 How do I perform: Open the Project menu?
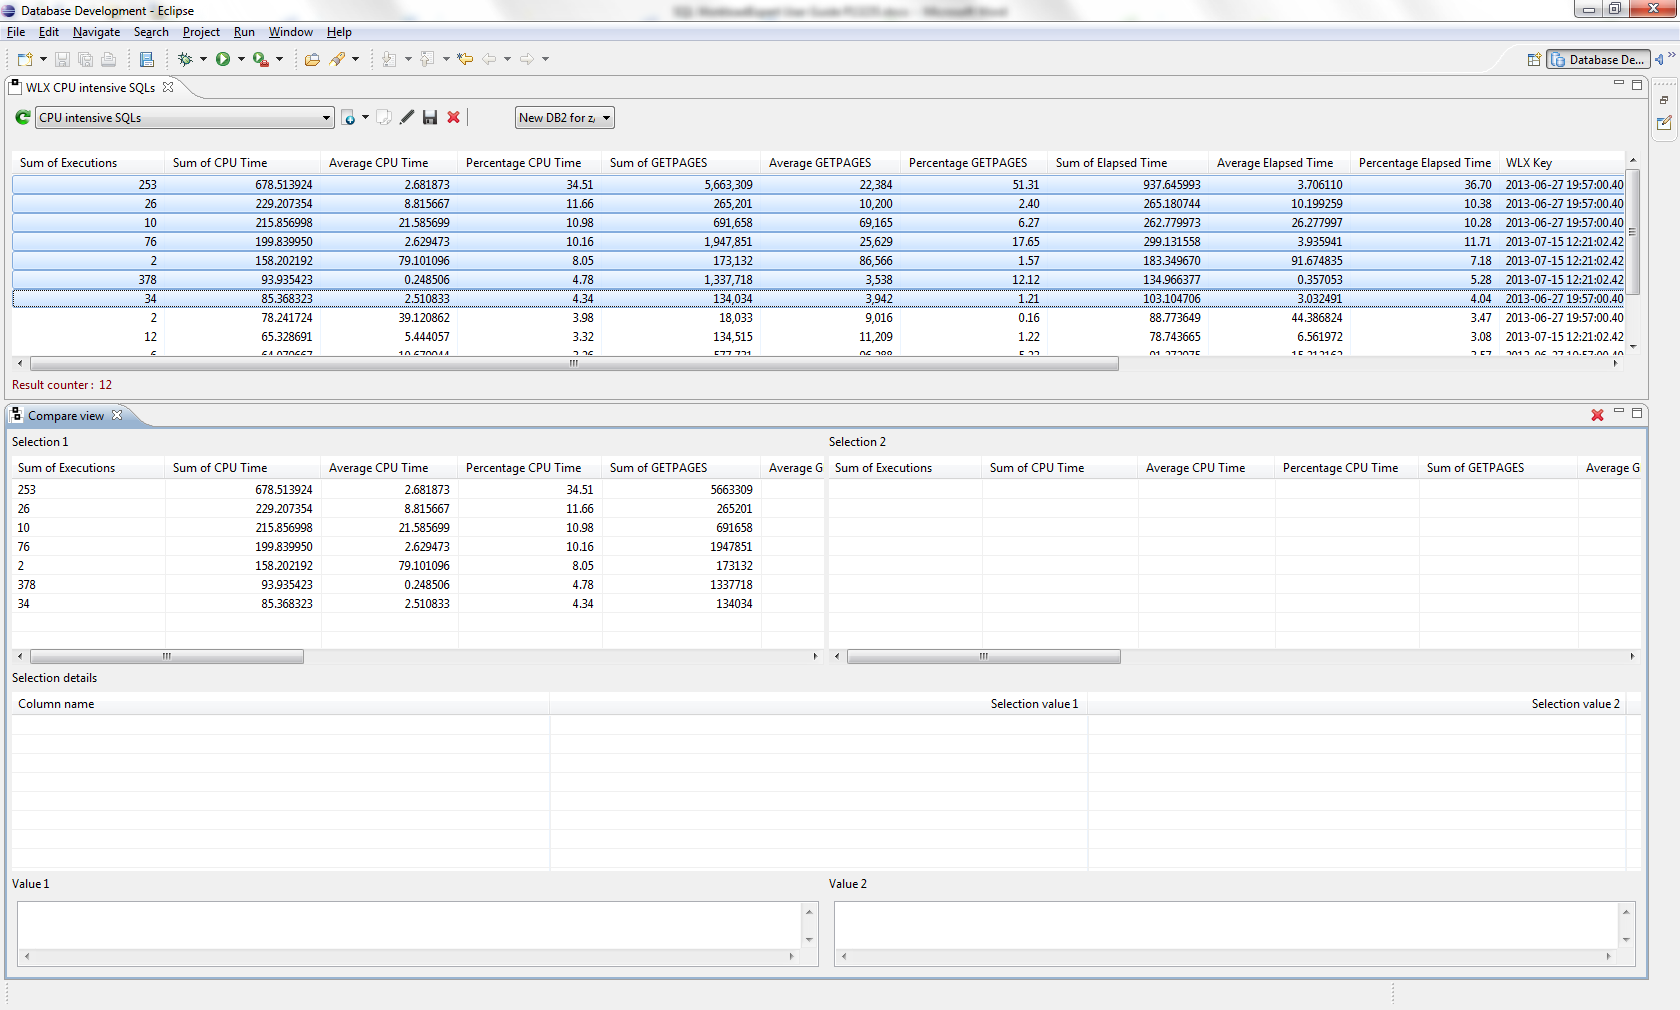click(201, 32)
